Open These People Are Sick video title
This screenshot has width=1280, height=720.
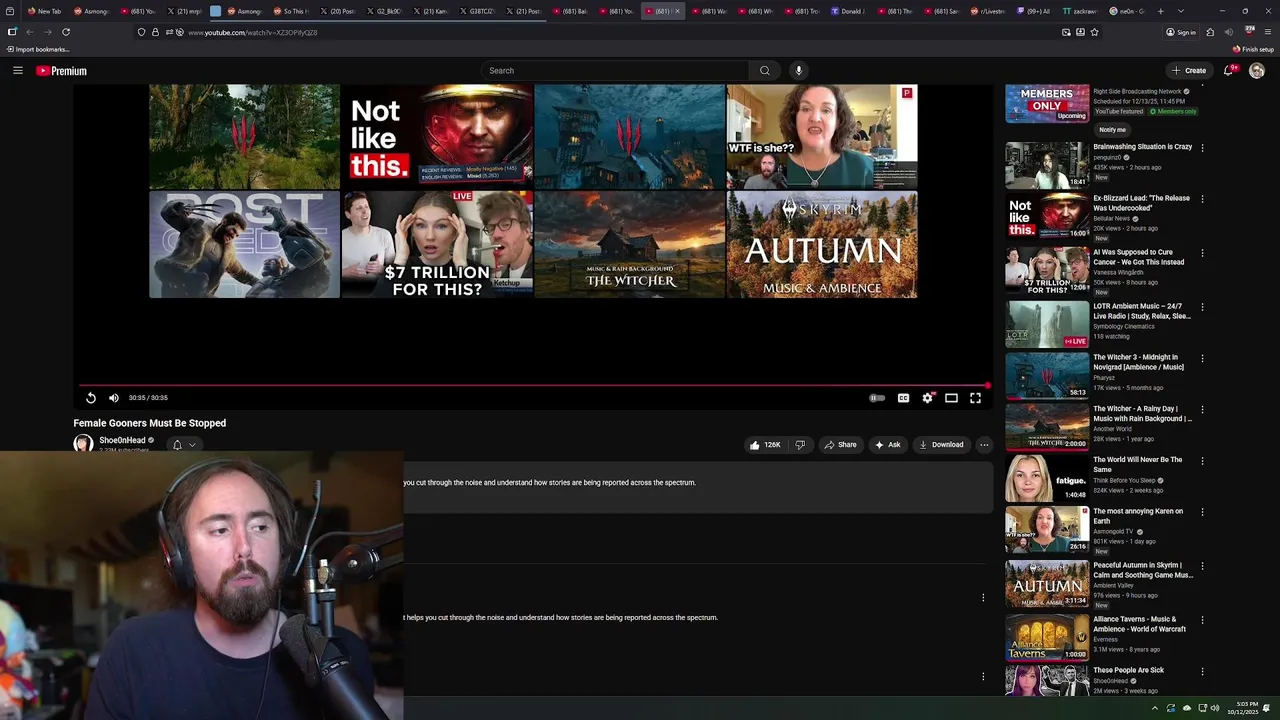[x=1128, y=670]
